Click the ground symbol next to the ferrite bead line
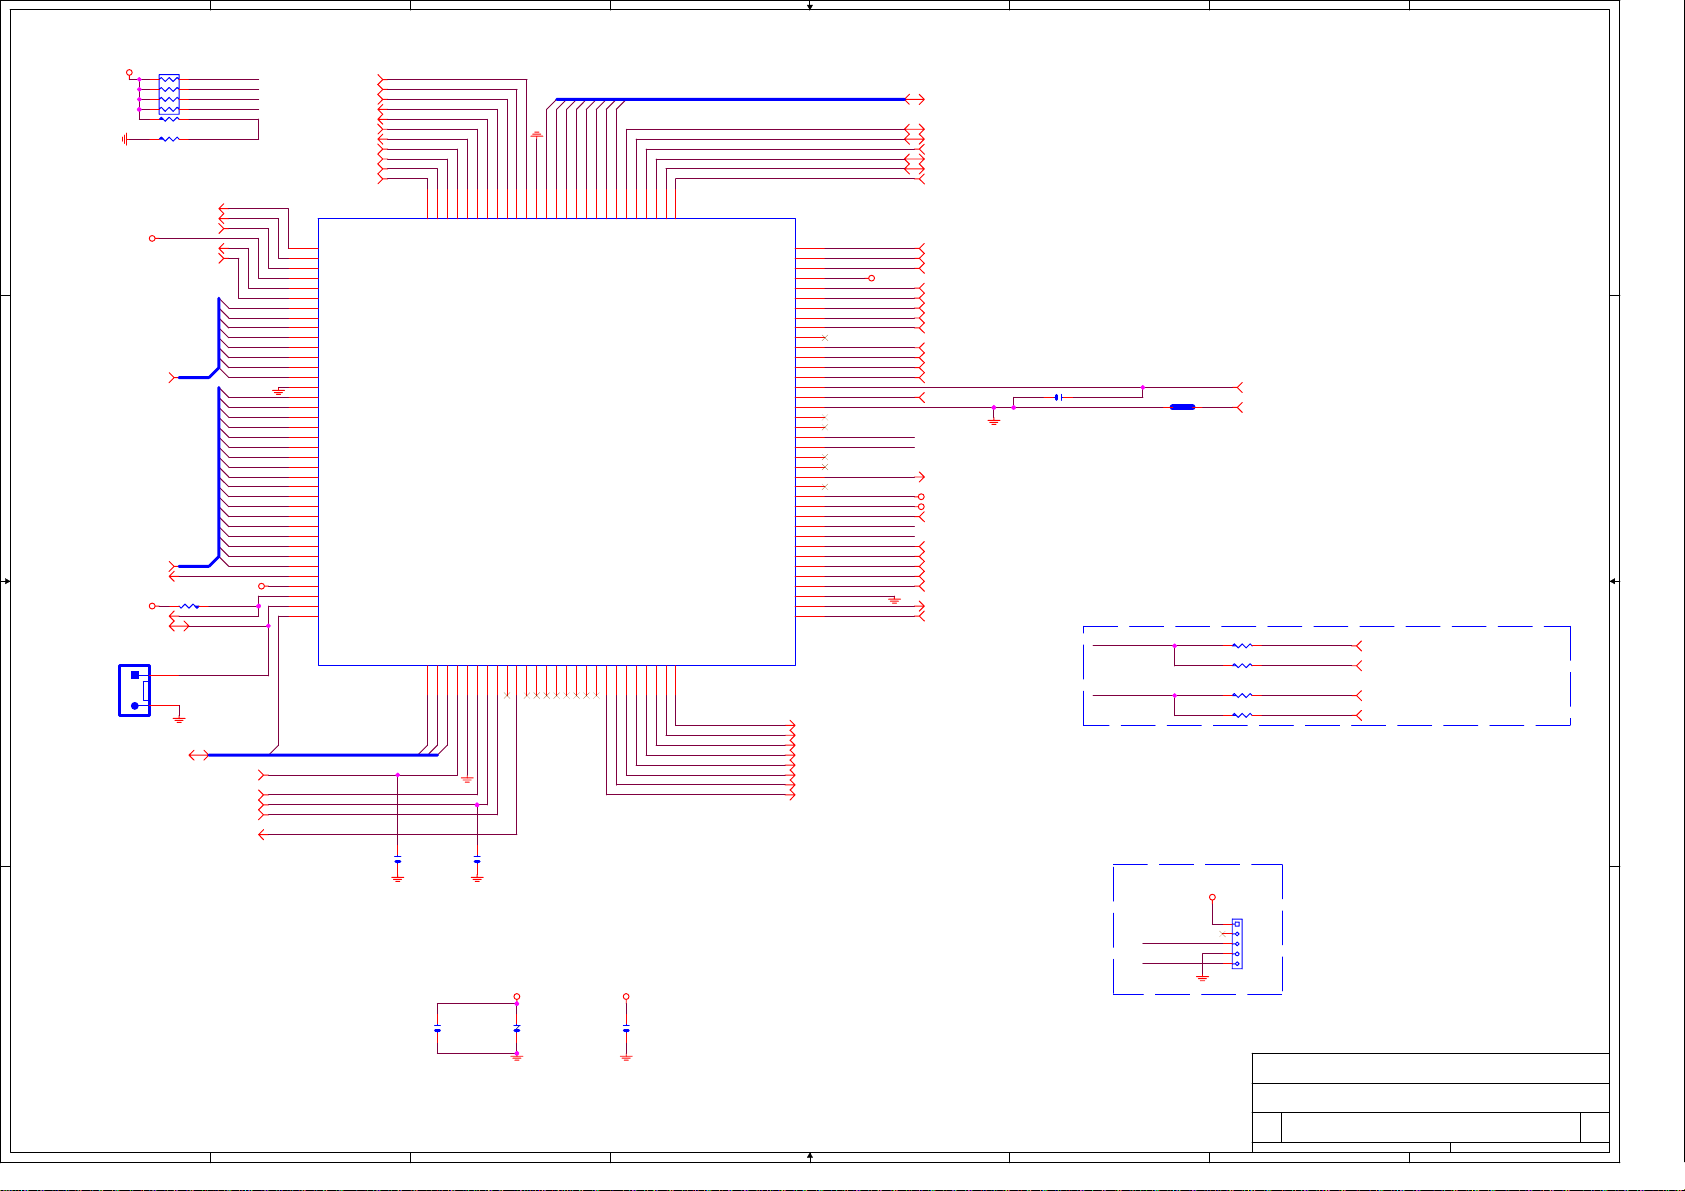Screen dimensions: 1685x1191 993,420
